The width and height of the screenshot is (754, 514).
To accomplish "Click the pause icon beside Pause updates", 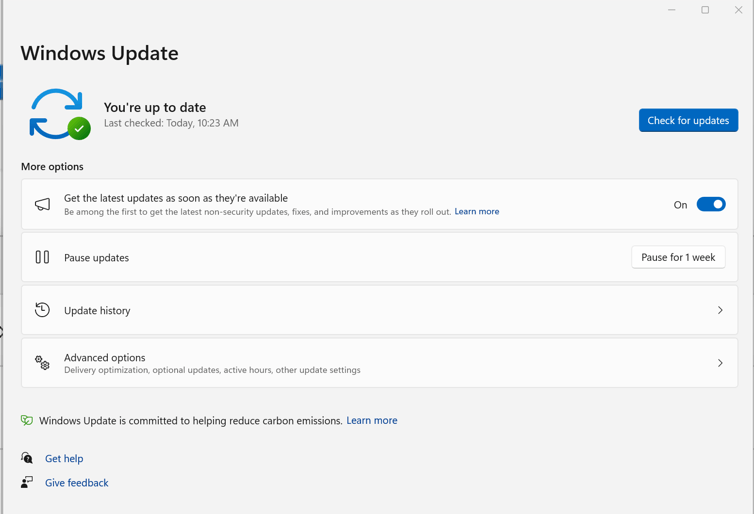I will 42,257.
